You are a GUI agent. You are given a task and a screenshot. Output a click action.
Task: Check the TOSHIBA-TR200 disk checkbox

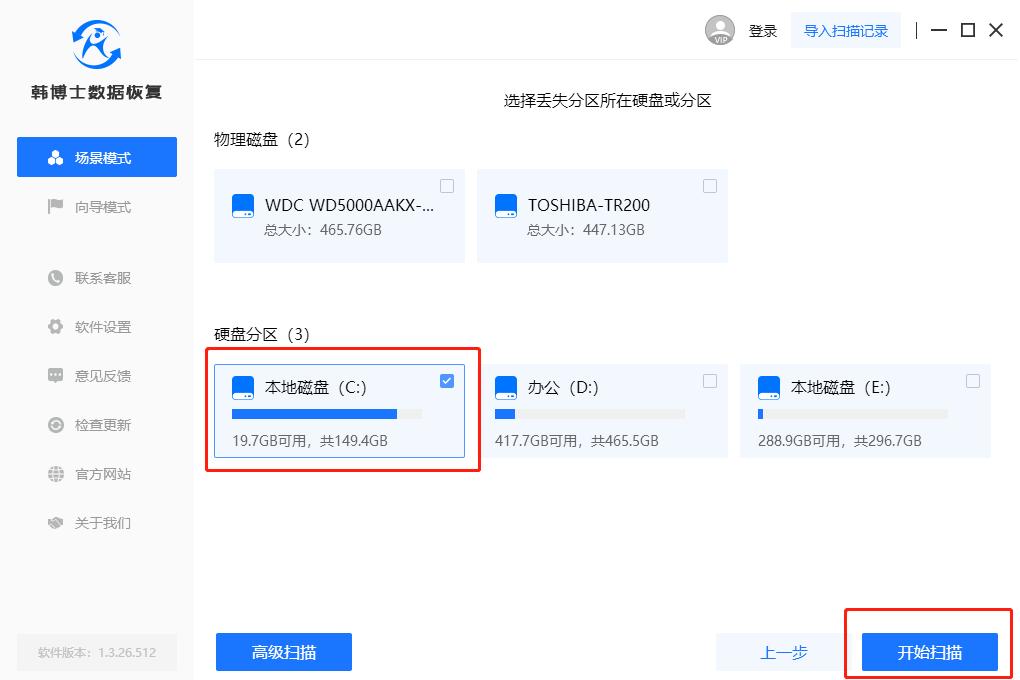click(710, 186)
